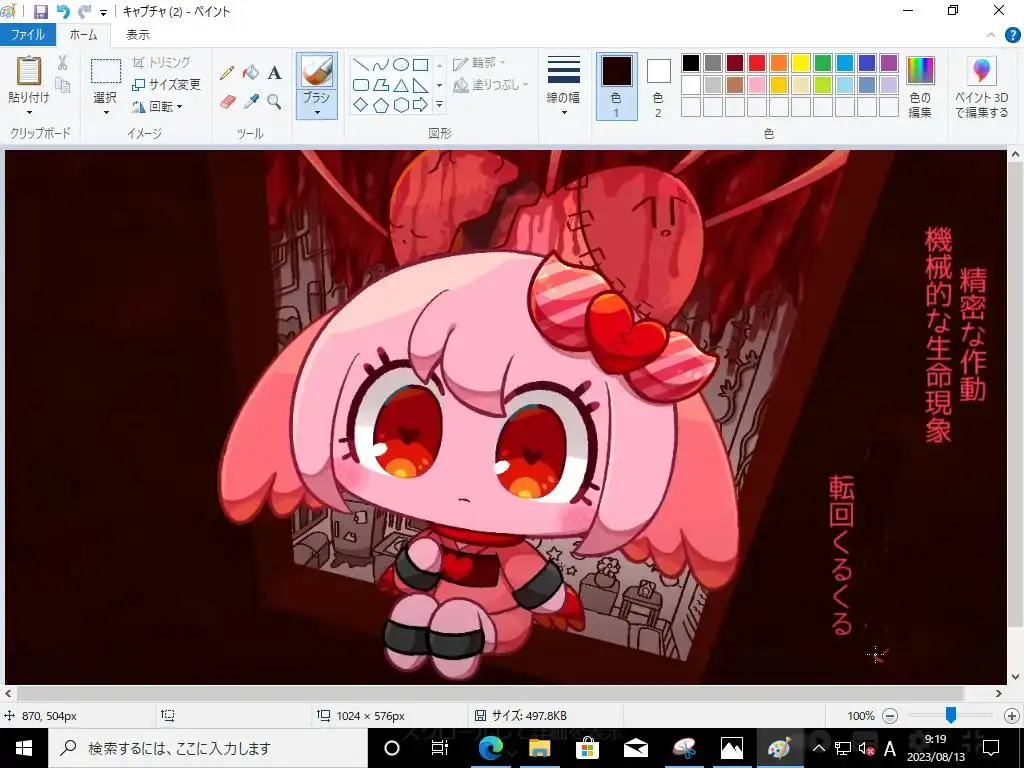Viewport: 1024px width, 768px height.
Task: Choose the Hexagon shape
Action: pos(401,104)
